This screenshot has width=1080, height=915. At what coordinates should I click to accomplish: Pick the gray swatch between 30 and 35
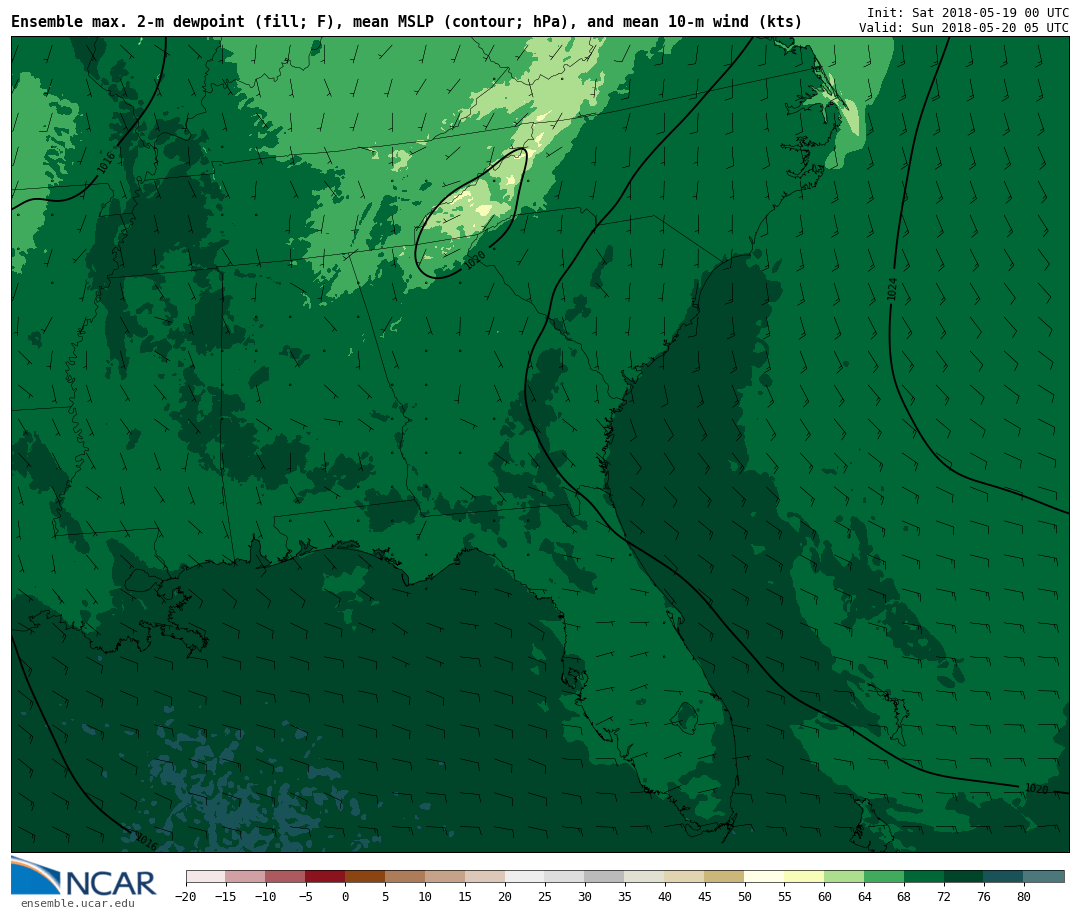[605, 876]
